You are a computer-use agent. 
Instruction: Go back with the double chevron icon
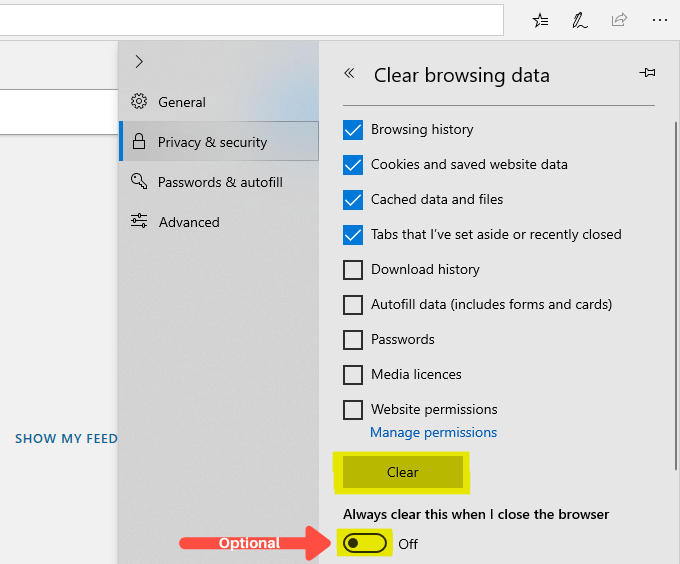coord(349,73)
